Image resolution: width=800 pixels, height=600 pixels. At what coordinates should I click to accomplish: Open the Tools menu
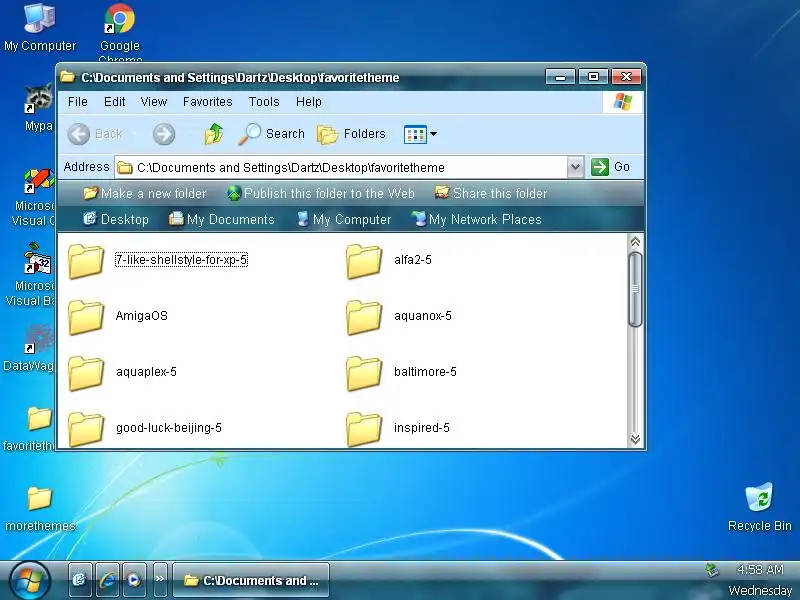coord(264,102)
